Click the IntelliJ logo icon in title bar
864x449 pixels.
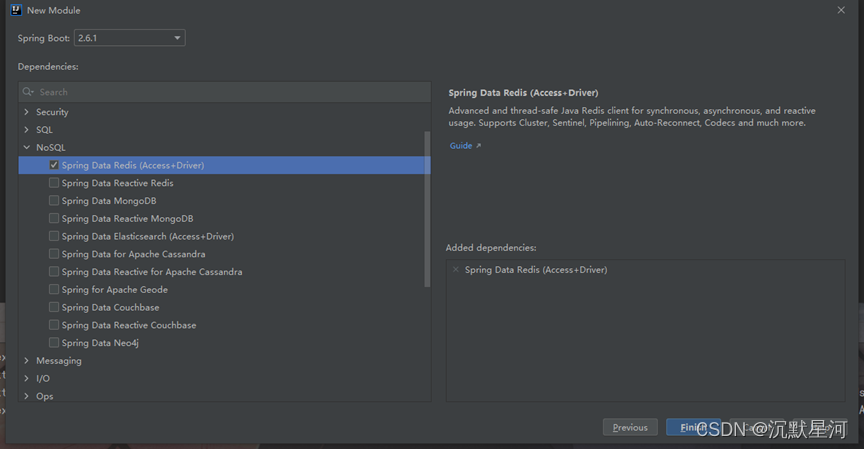click(16, 10)
